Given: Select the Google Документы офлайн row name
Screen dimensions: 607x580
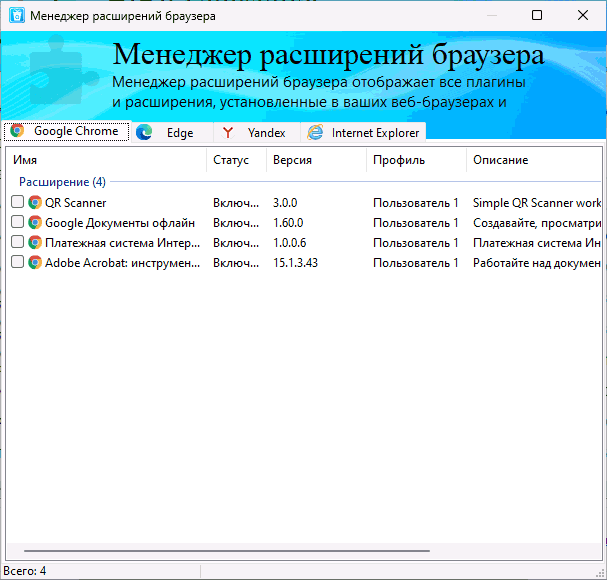Looking at the screenshot, I should pos(120,223).
